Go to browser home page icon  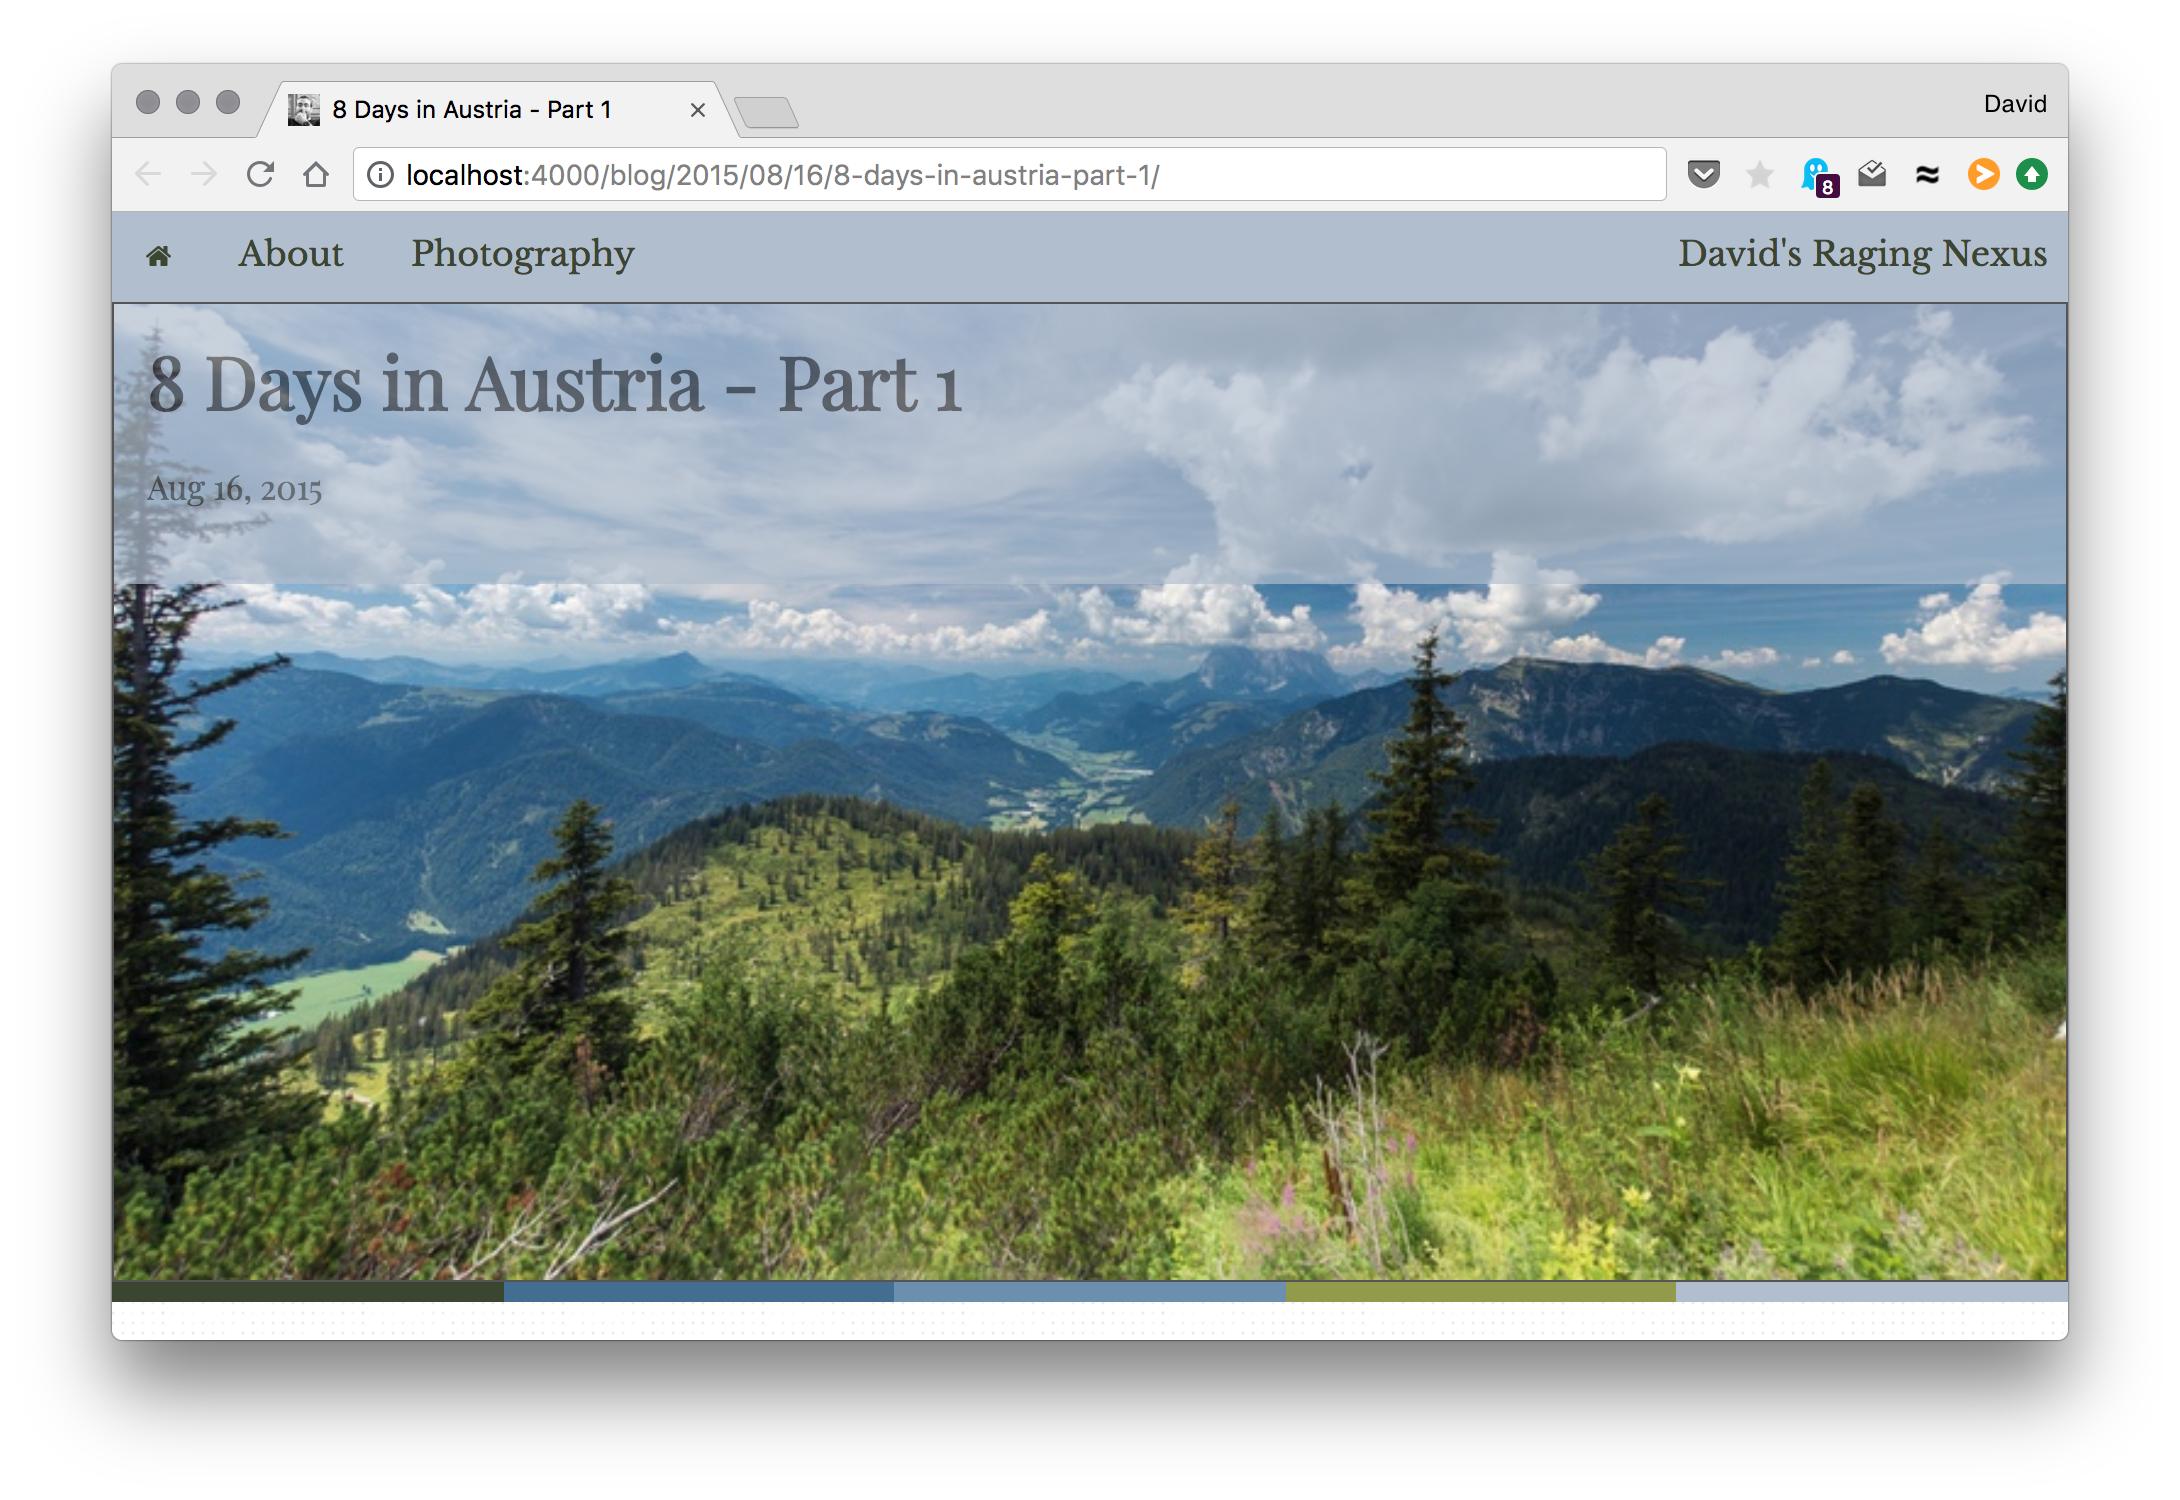pyautogui.click(x=316, y=174)
